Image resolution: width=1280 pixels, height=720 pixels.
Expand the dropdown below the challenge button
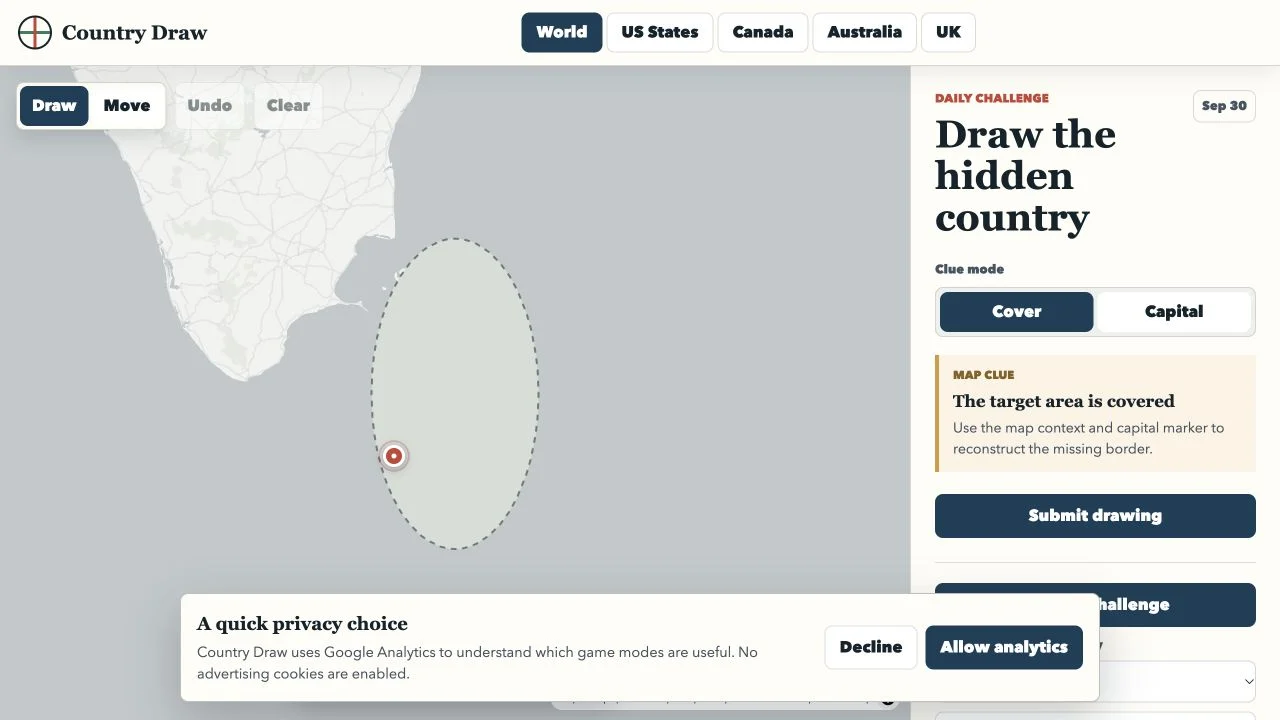coord(1177,680)
